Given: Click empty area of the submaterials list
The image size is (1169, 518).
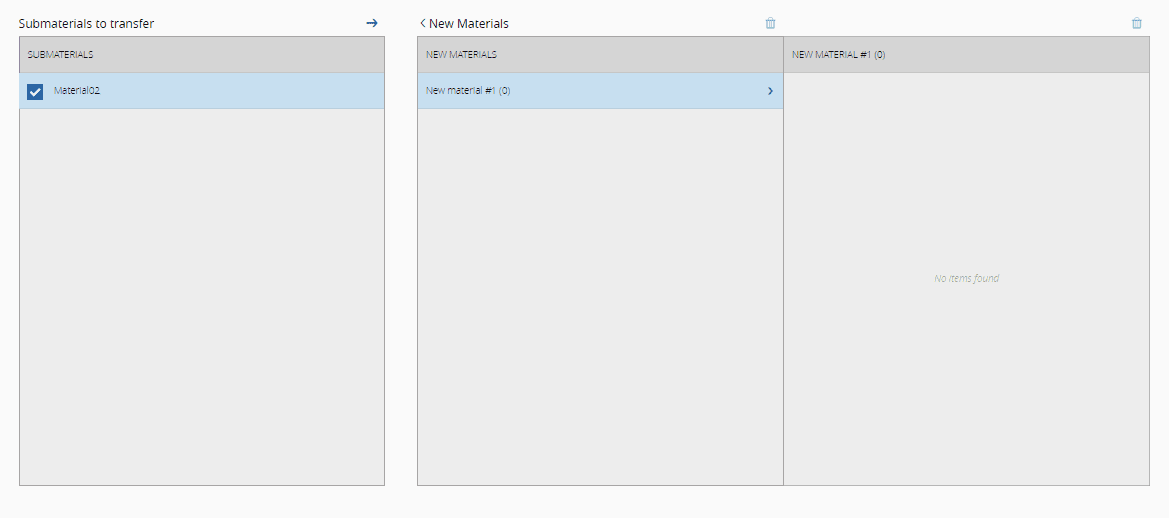Looking at the screenshot, I should (201, 300).
